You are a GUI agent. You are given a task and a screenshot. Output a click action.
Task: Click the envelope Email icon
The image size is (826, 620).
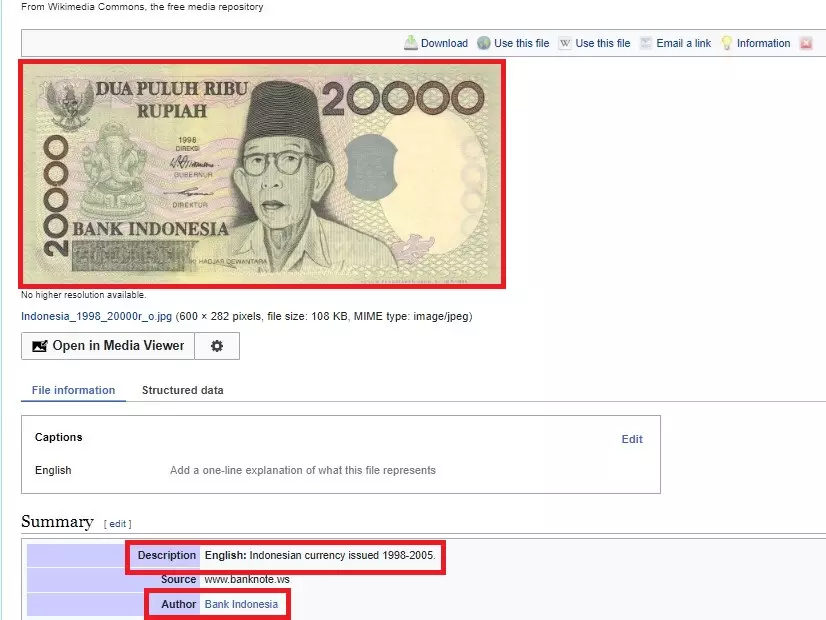[x=646, y=43]
